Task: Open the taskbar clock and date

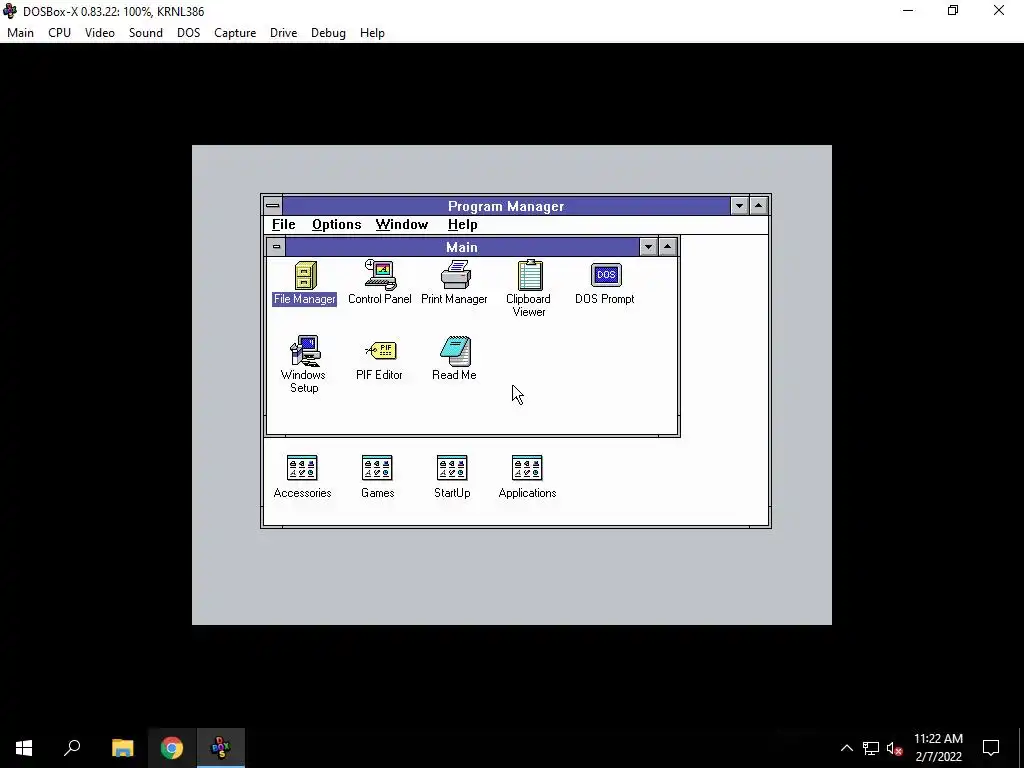Action: (x=938, y=748)
